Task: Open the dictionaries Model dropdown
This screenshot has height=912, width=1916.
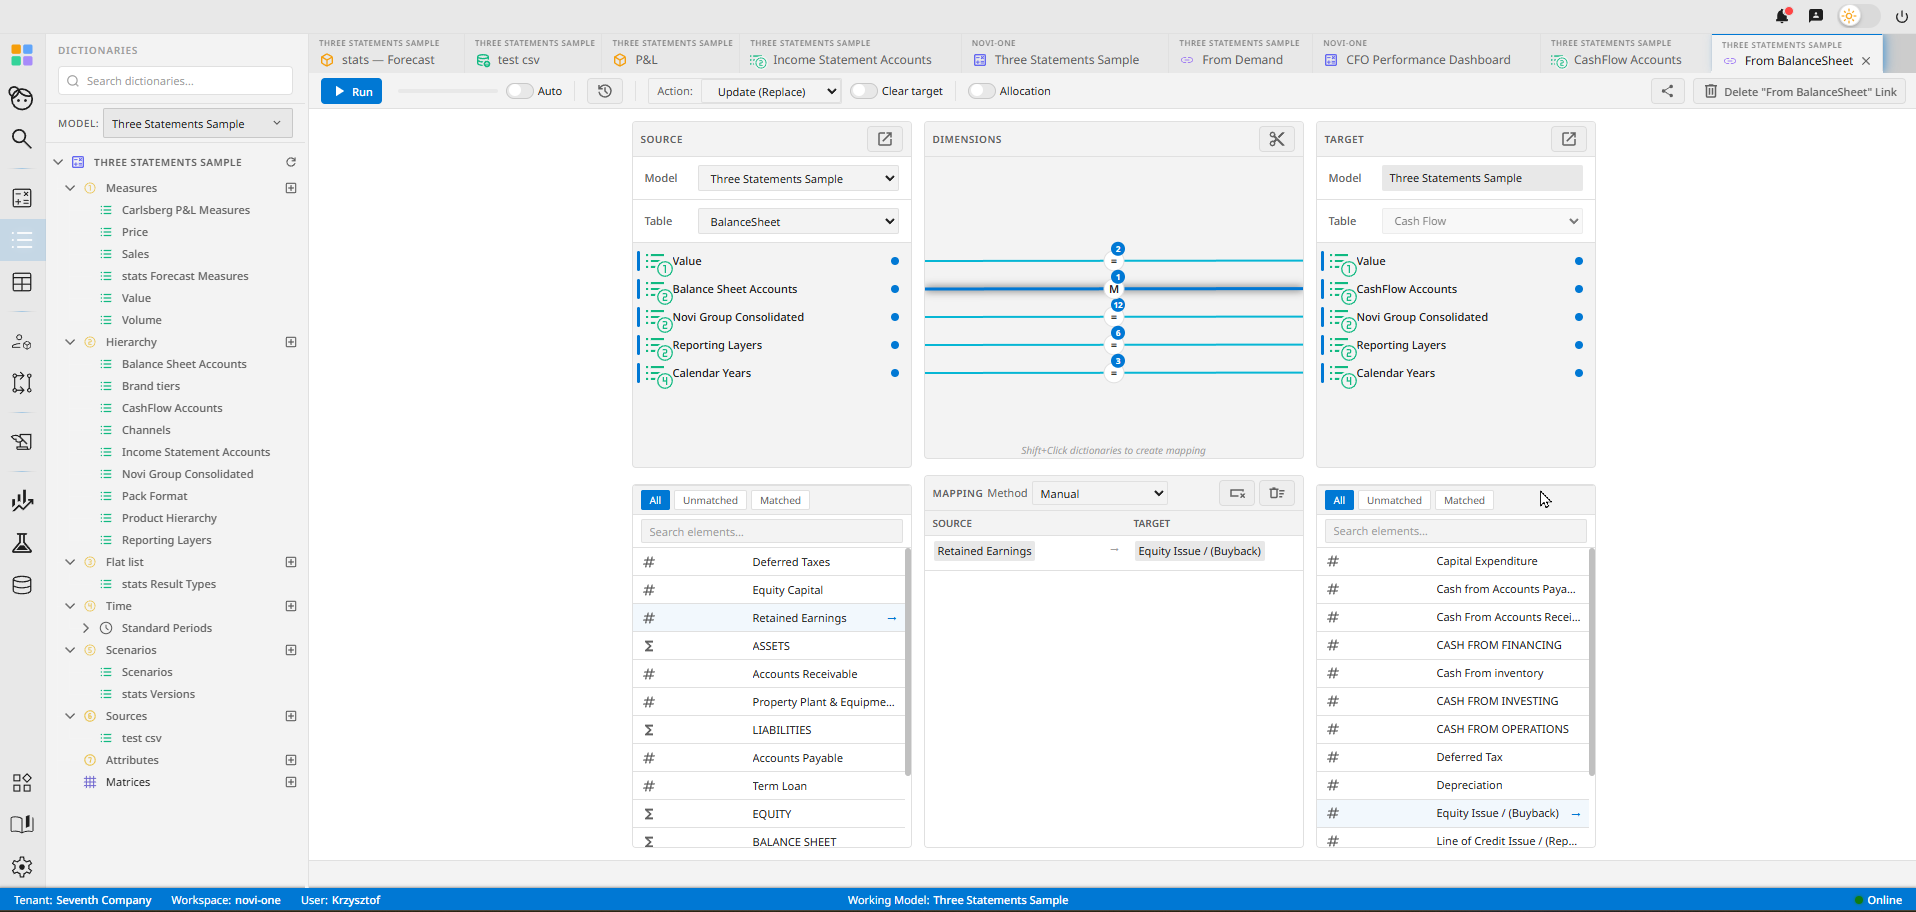Action: pos(198,124)
